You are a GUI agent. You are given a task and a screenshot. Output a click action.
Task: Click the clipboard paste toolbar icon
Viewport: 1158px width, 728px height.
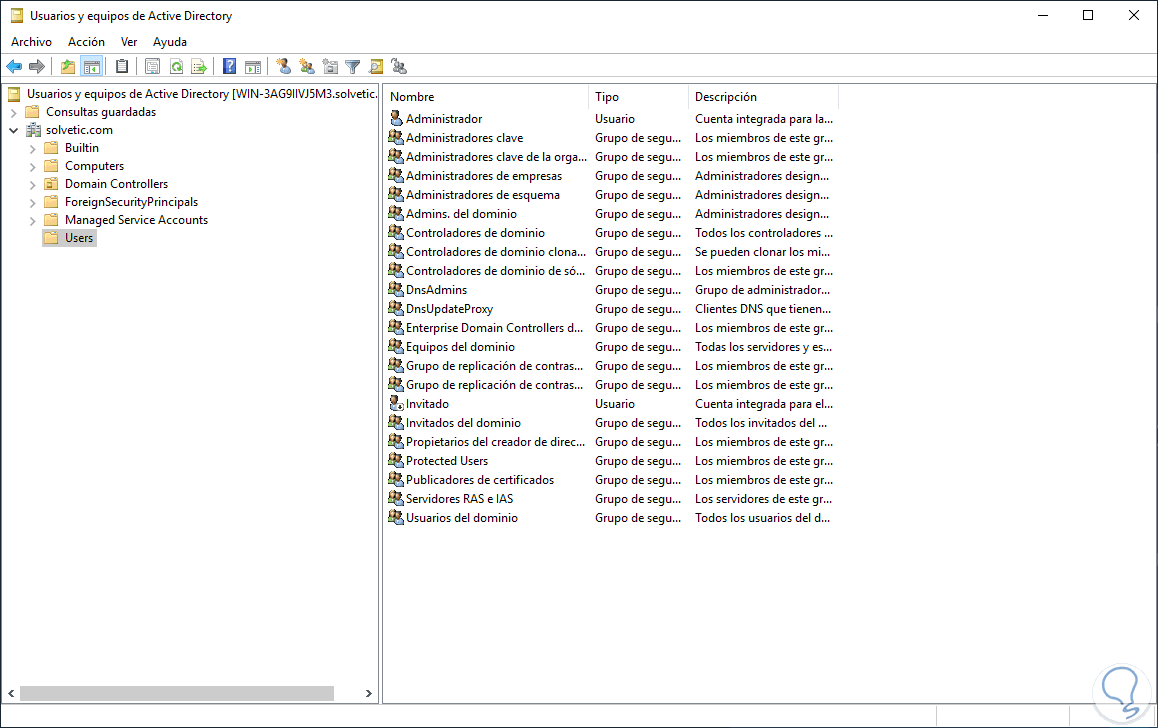122,66
